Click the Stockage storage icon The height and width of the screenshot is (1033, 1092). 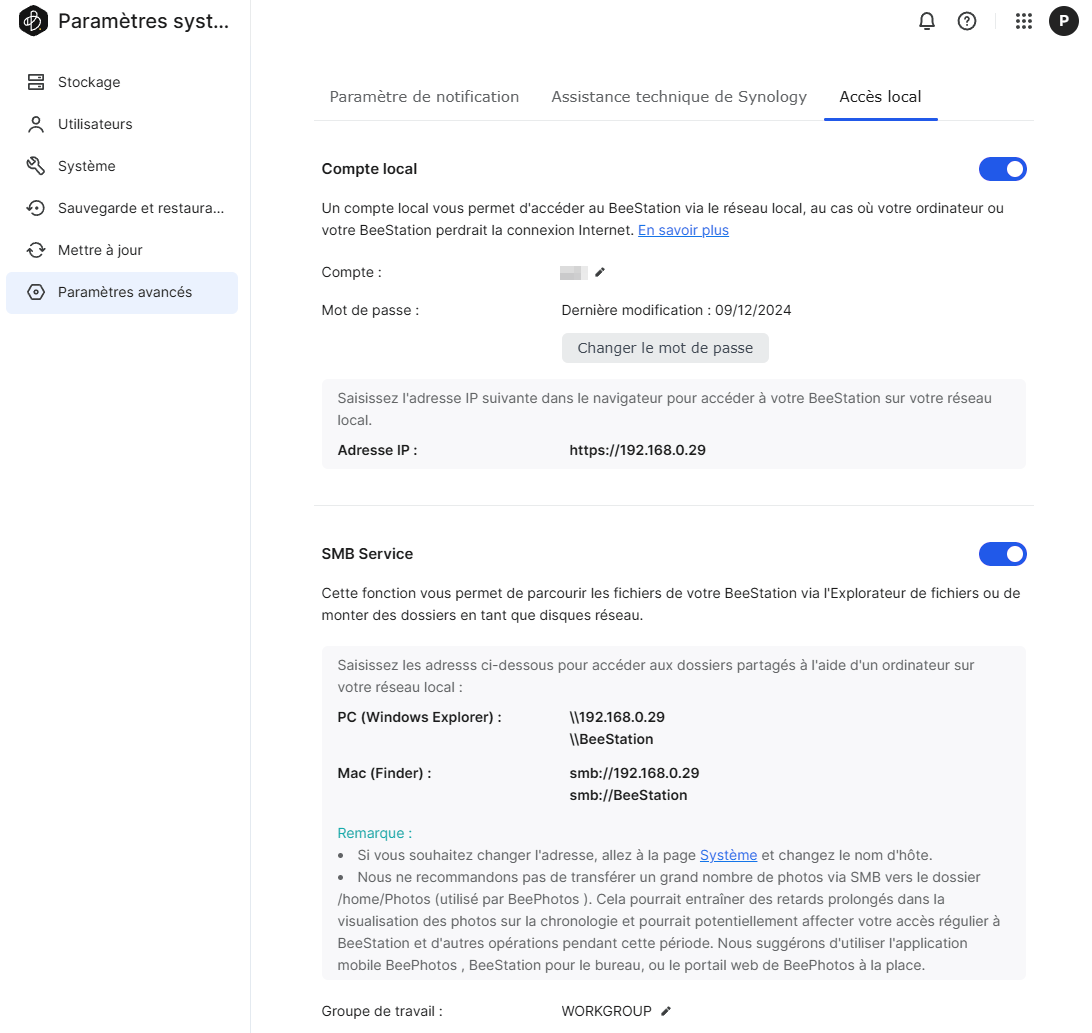point(36,82)
